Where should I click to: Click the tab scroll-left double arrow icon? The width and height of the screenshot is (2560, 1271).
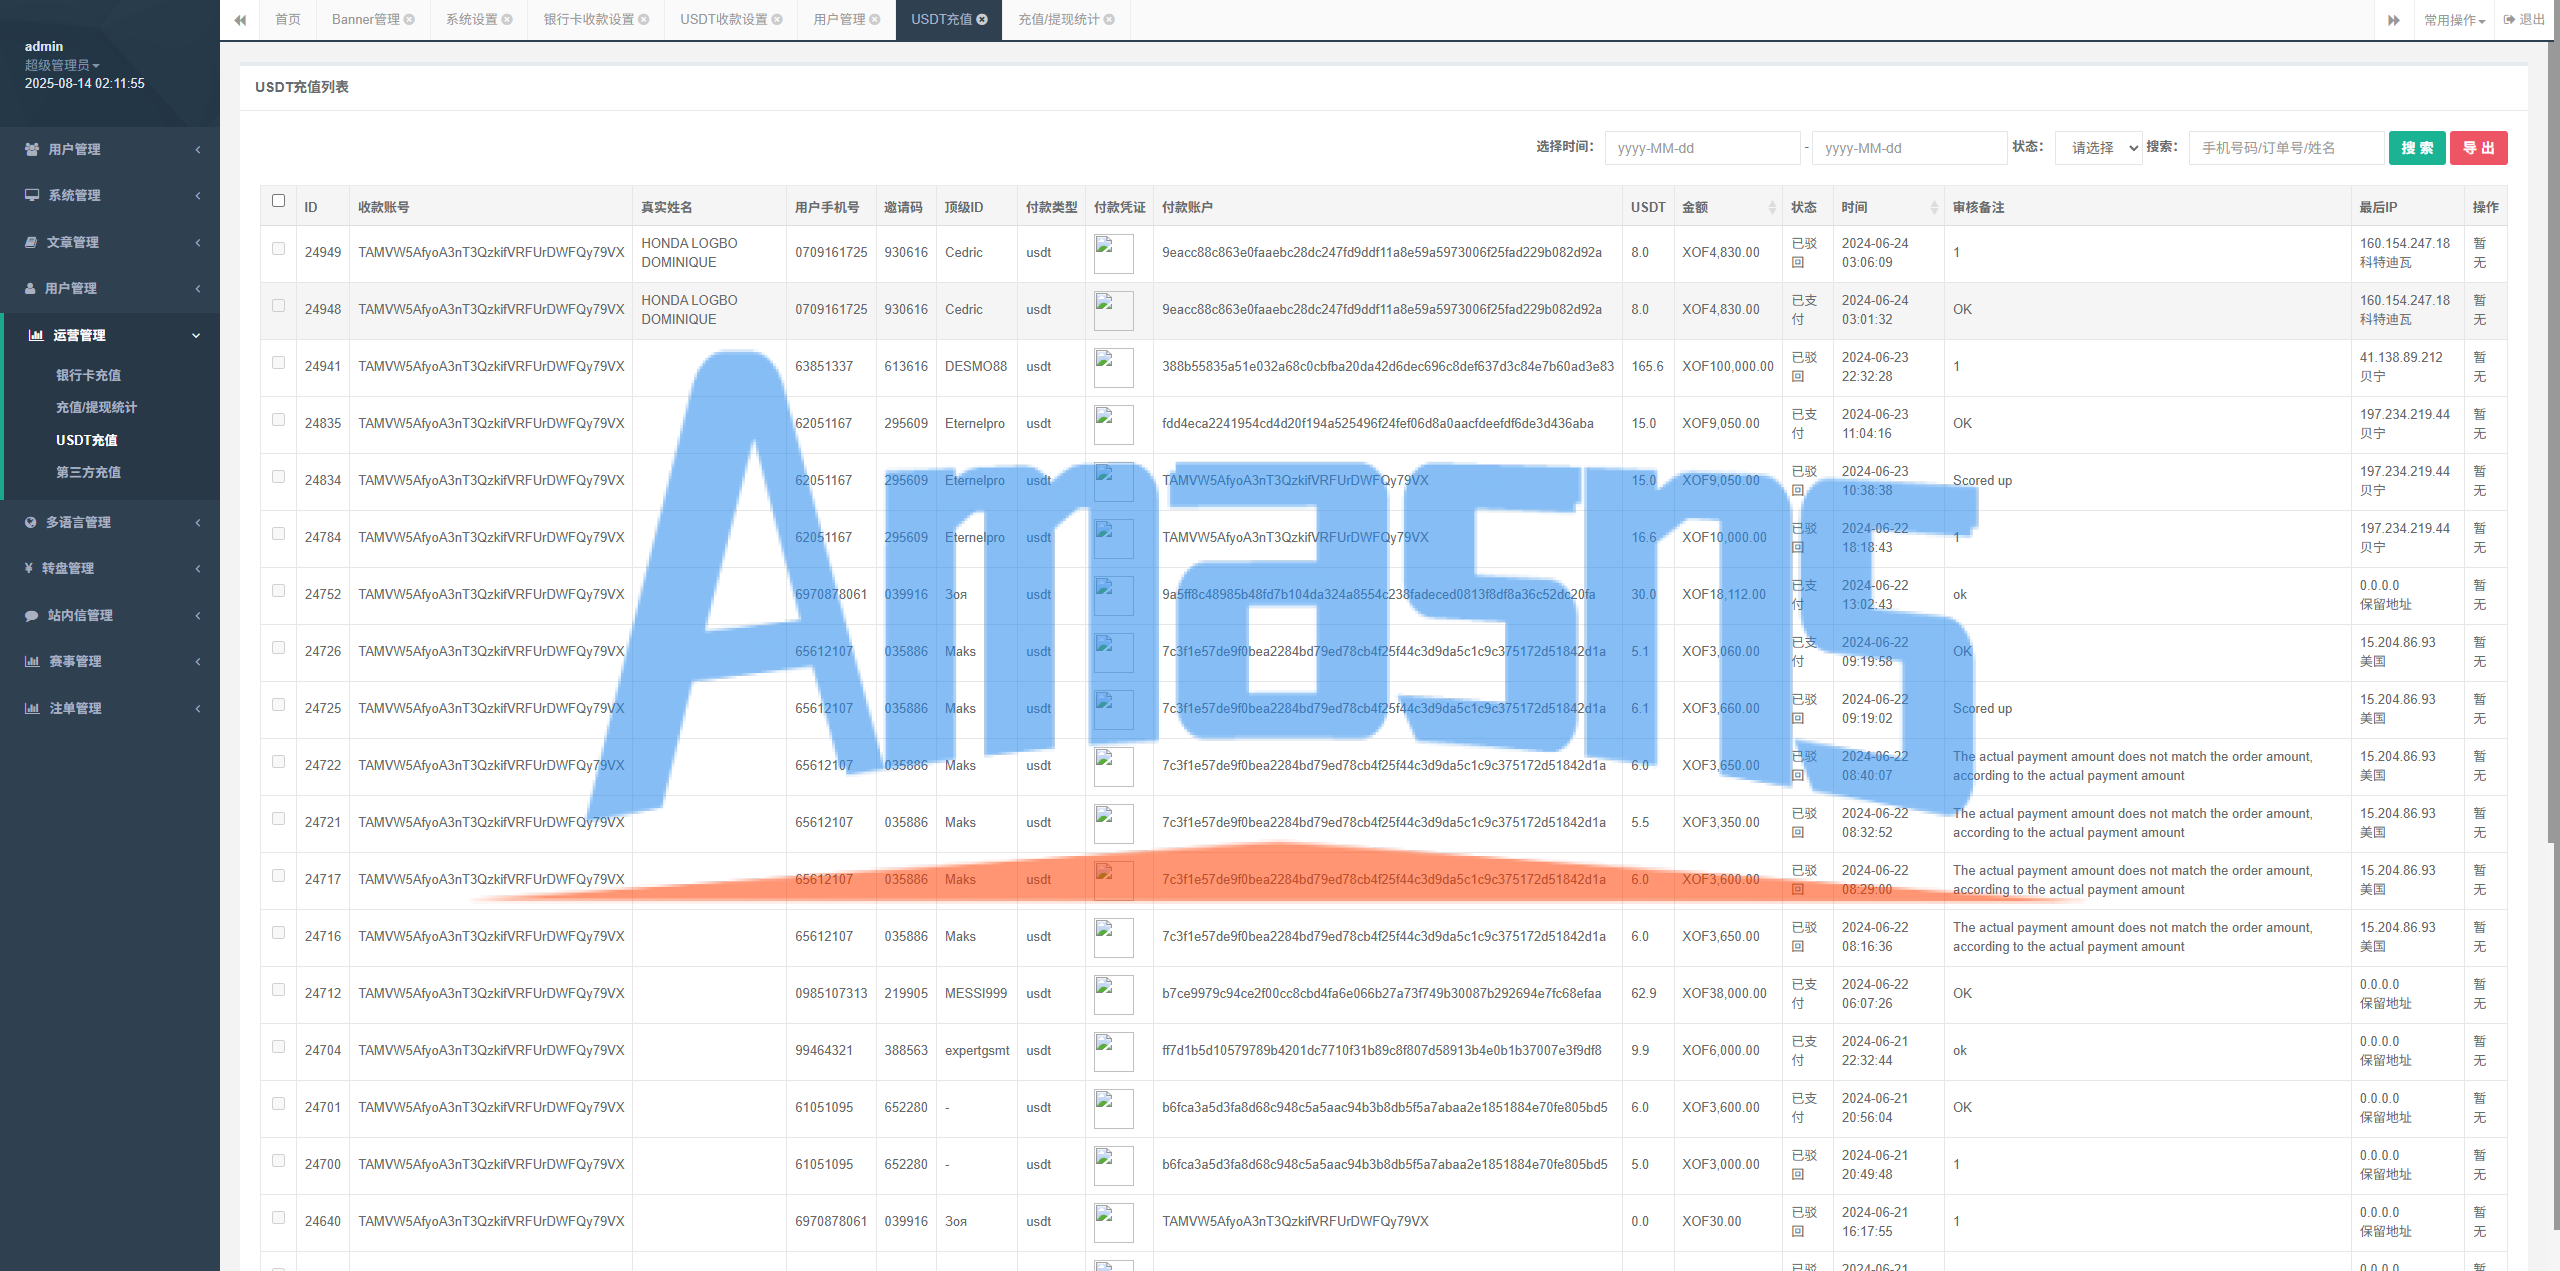pos(240,20)
